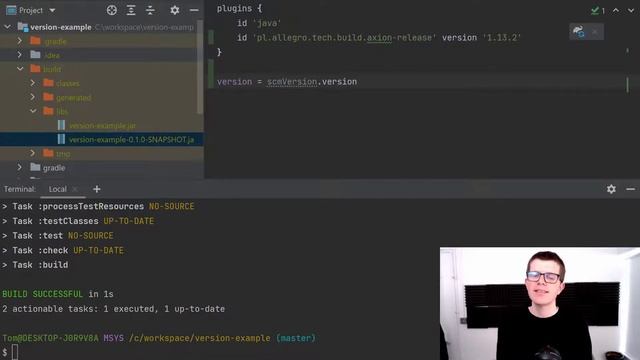This screenshot has height=360, width=640.
Task: Click Collapse All in Project toolbar
Action: pos(150,10)
